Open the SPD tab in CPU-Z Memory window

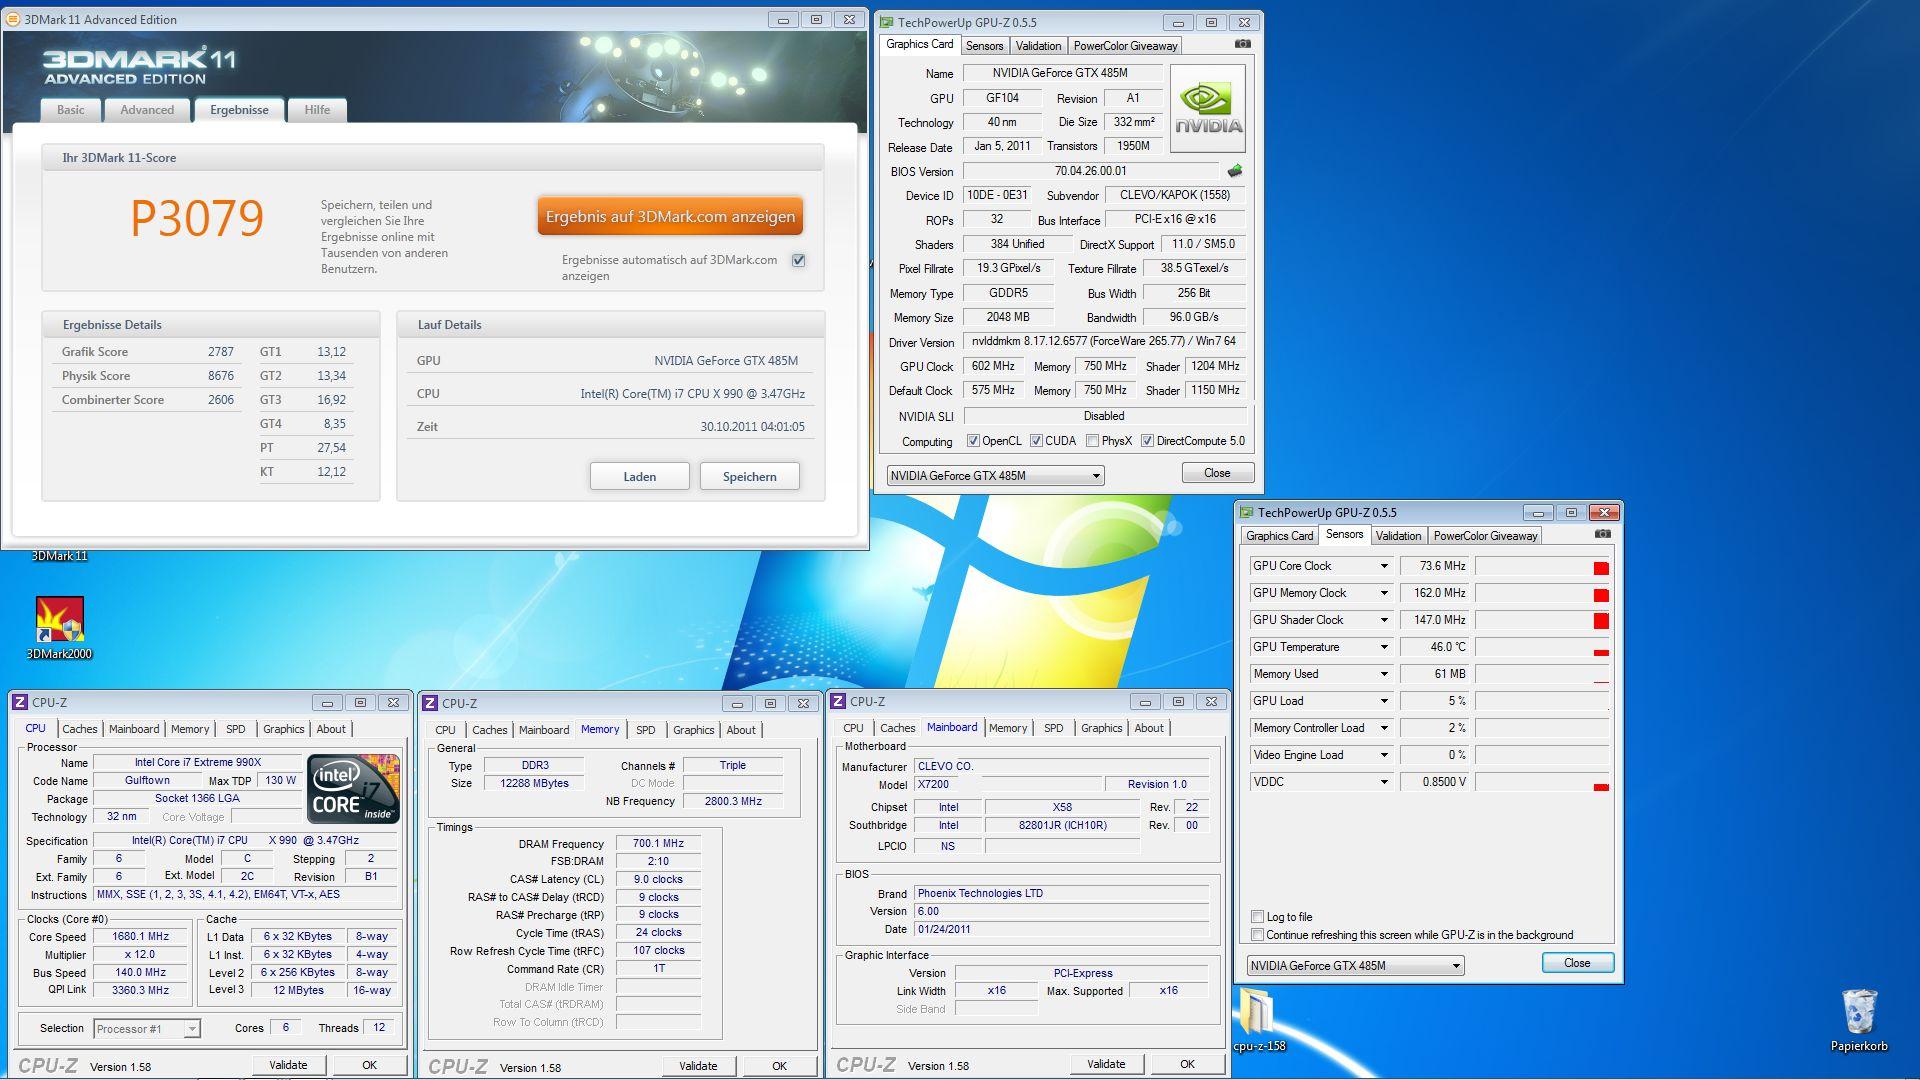tap(646, 730)
